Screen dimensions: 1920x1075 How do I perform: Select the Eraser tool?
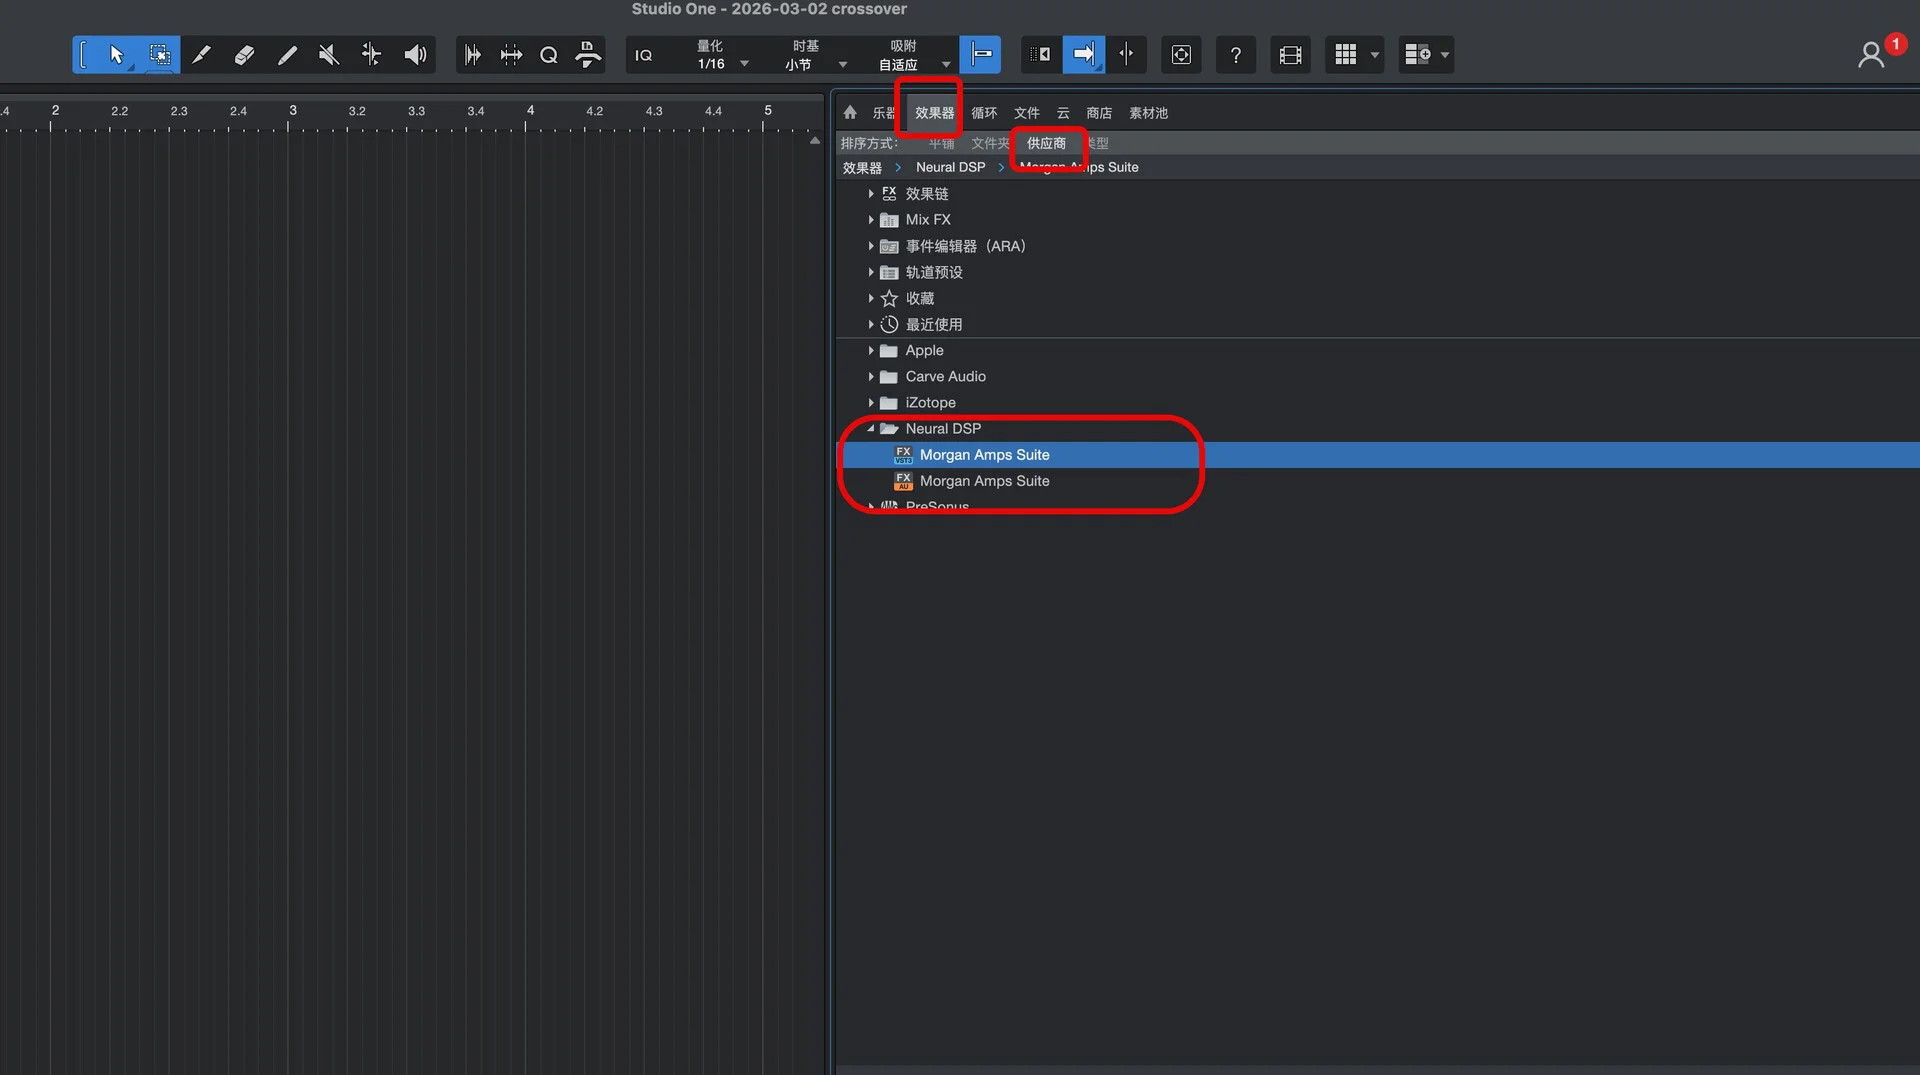pyautogui.click(x=244, y=55)
